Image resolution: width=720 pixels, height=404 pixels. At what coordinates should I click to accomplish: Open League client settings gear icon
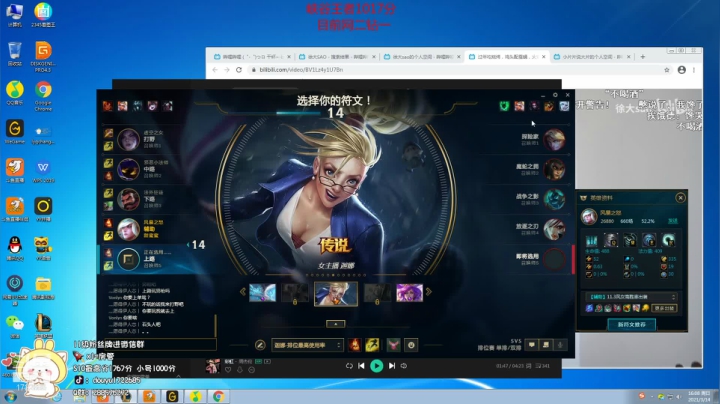(x=555, y=95)
